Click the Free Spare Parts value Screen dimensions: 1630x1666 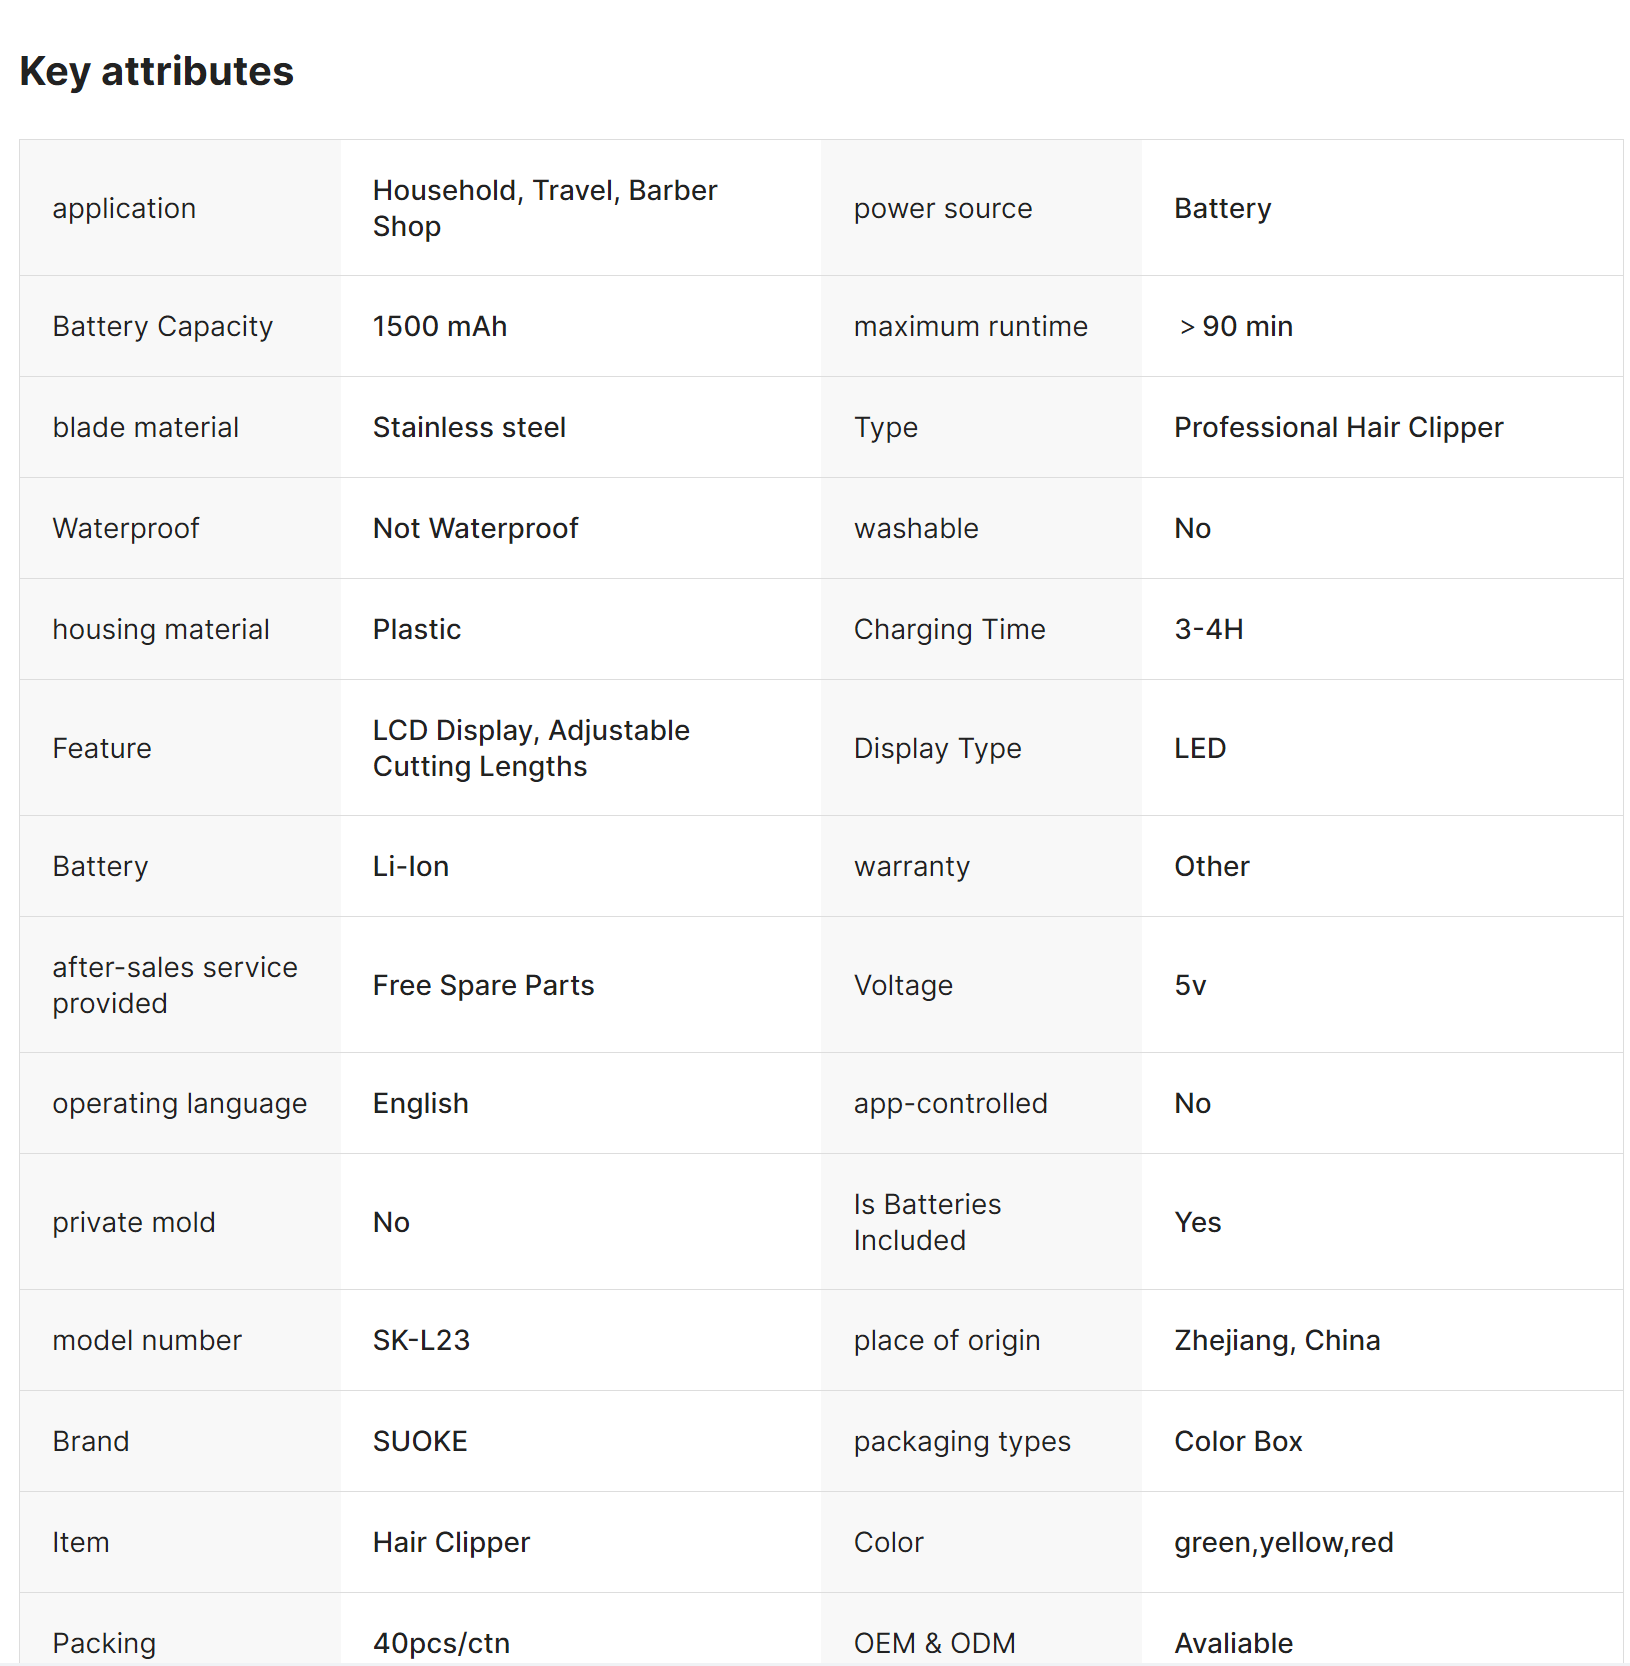[483, 985]
